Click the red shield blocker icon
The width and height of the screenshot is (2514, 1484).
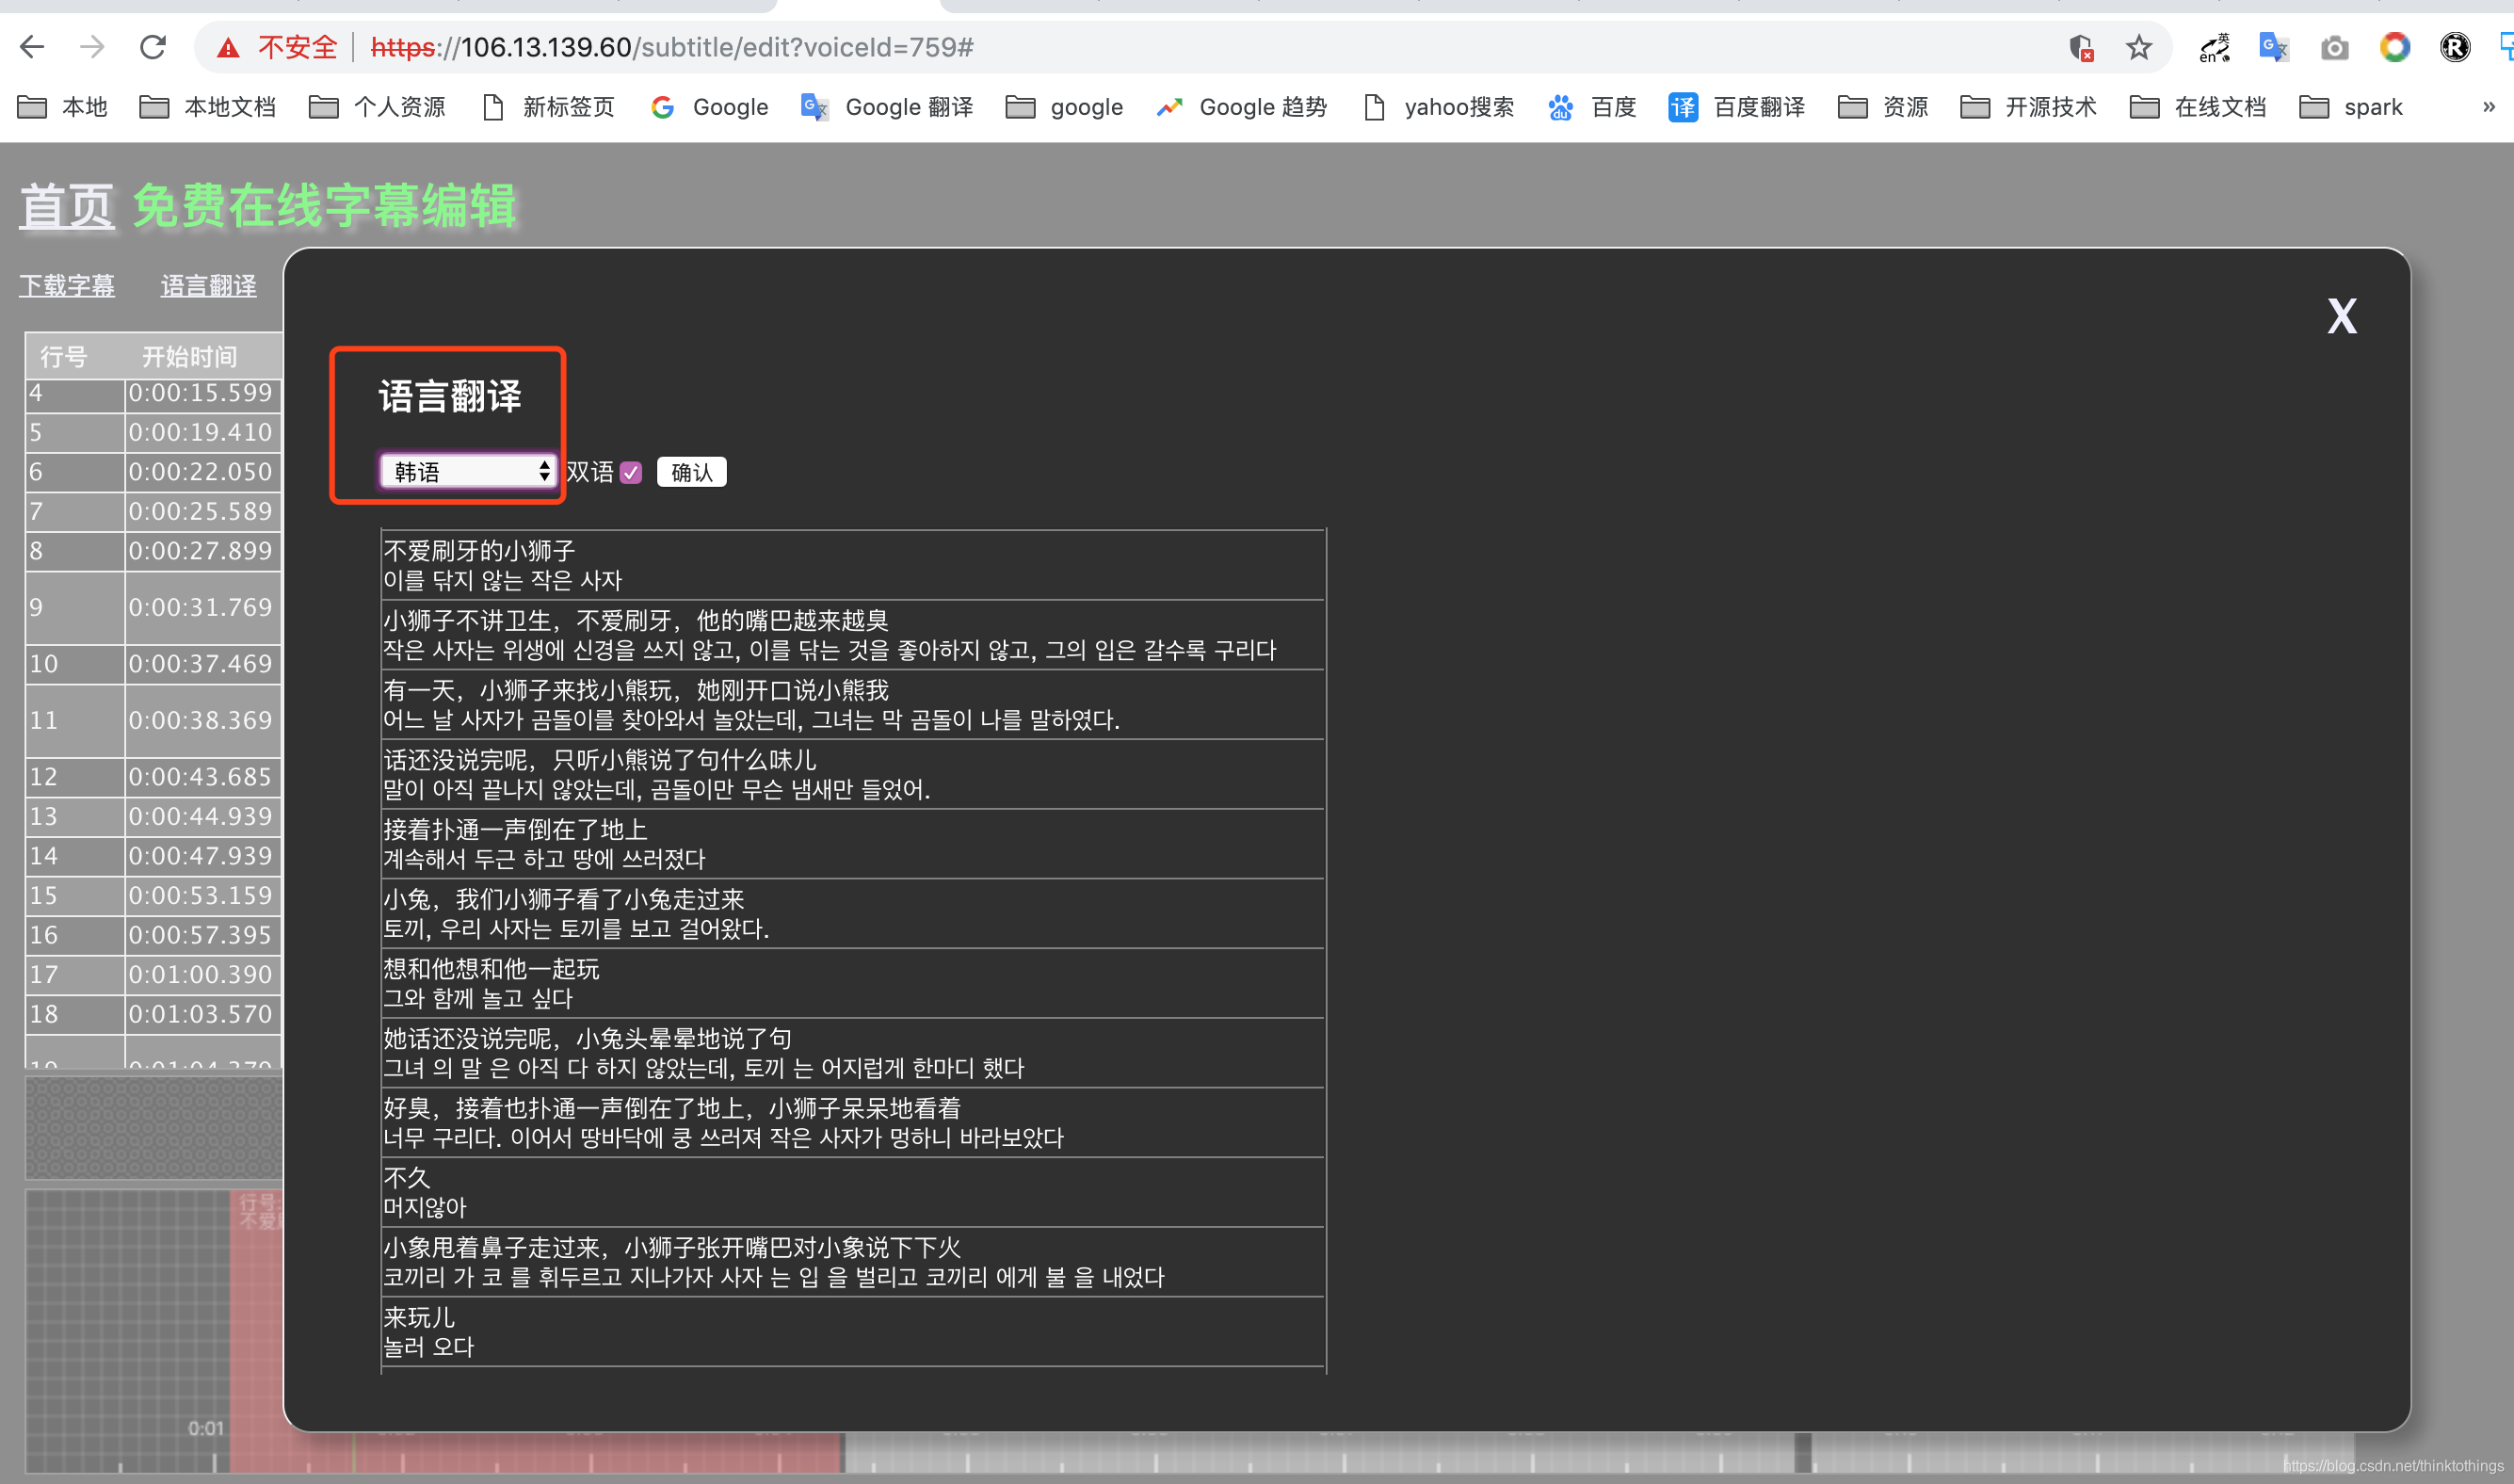2080,47
